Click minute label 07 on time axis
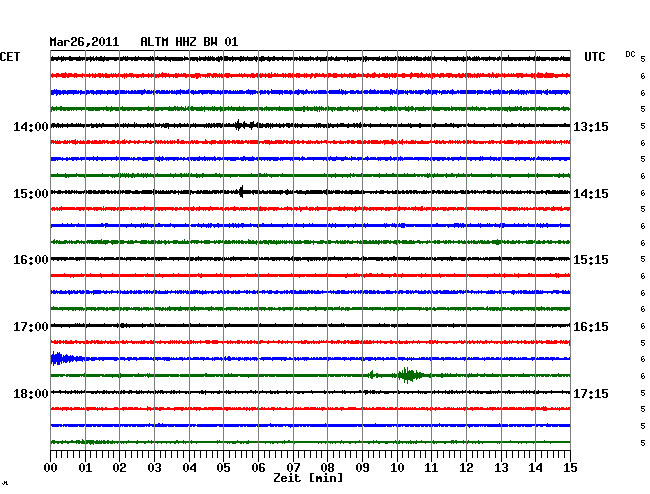Viewport: 650px width, 494px height. click(x=293, y=468)
